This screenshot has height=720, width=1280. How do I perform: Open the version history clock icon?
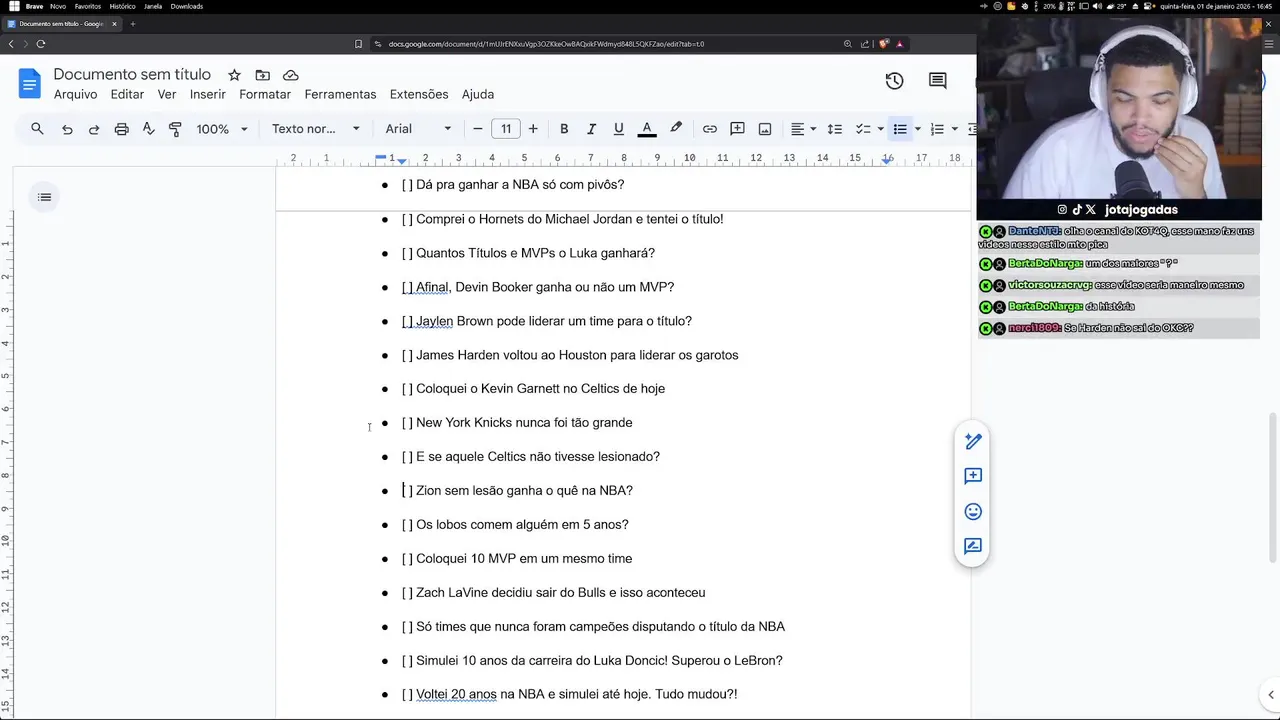[894, 81]
